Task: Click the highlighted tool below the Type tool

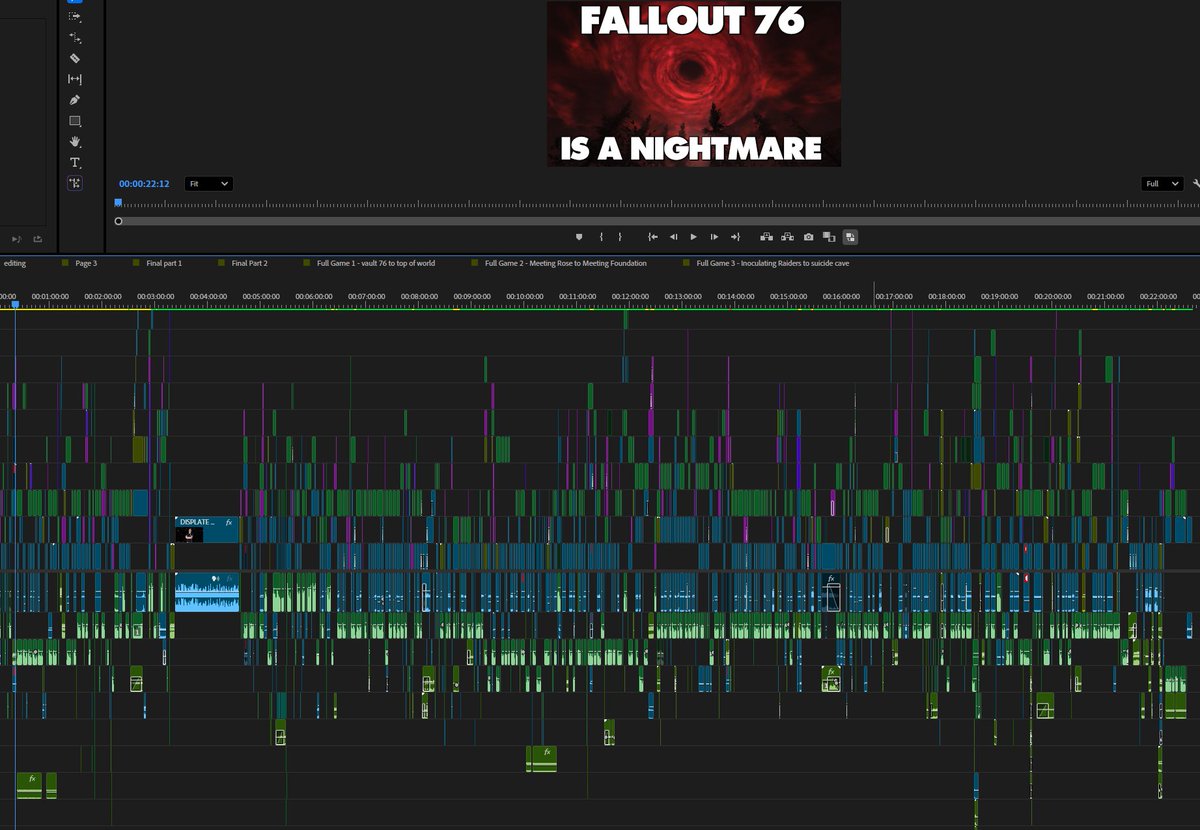Action: point(75,183)
